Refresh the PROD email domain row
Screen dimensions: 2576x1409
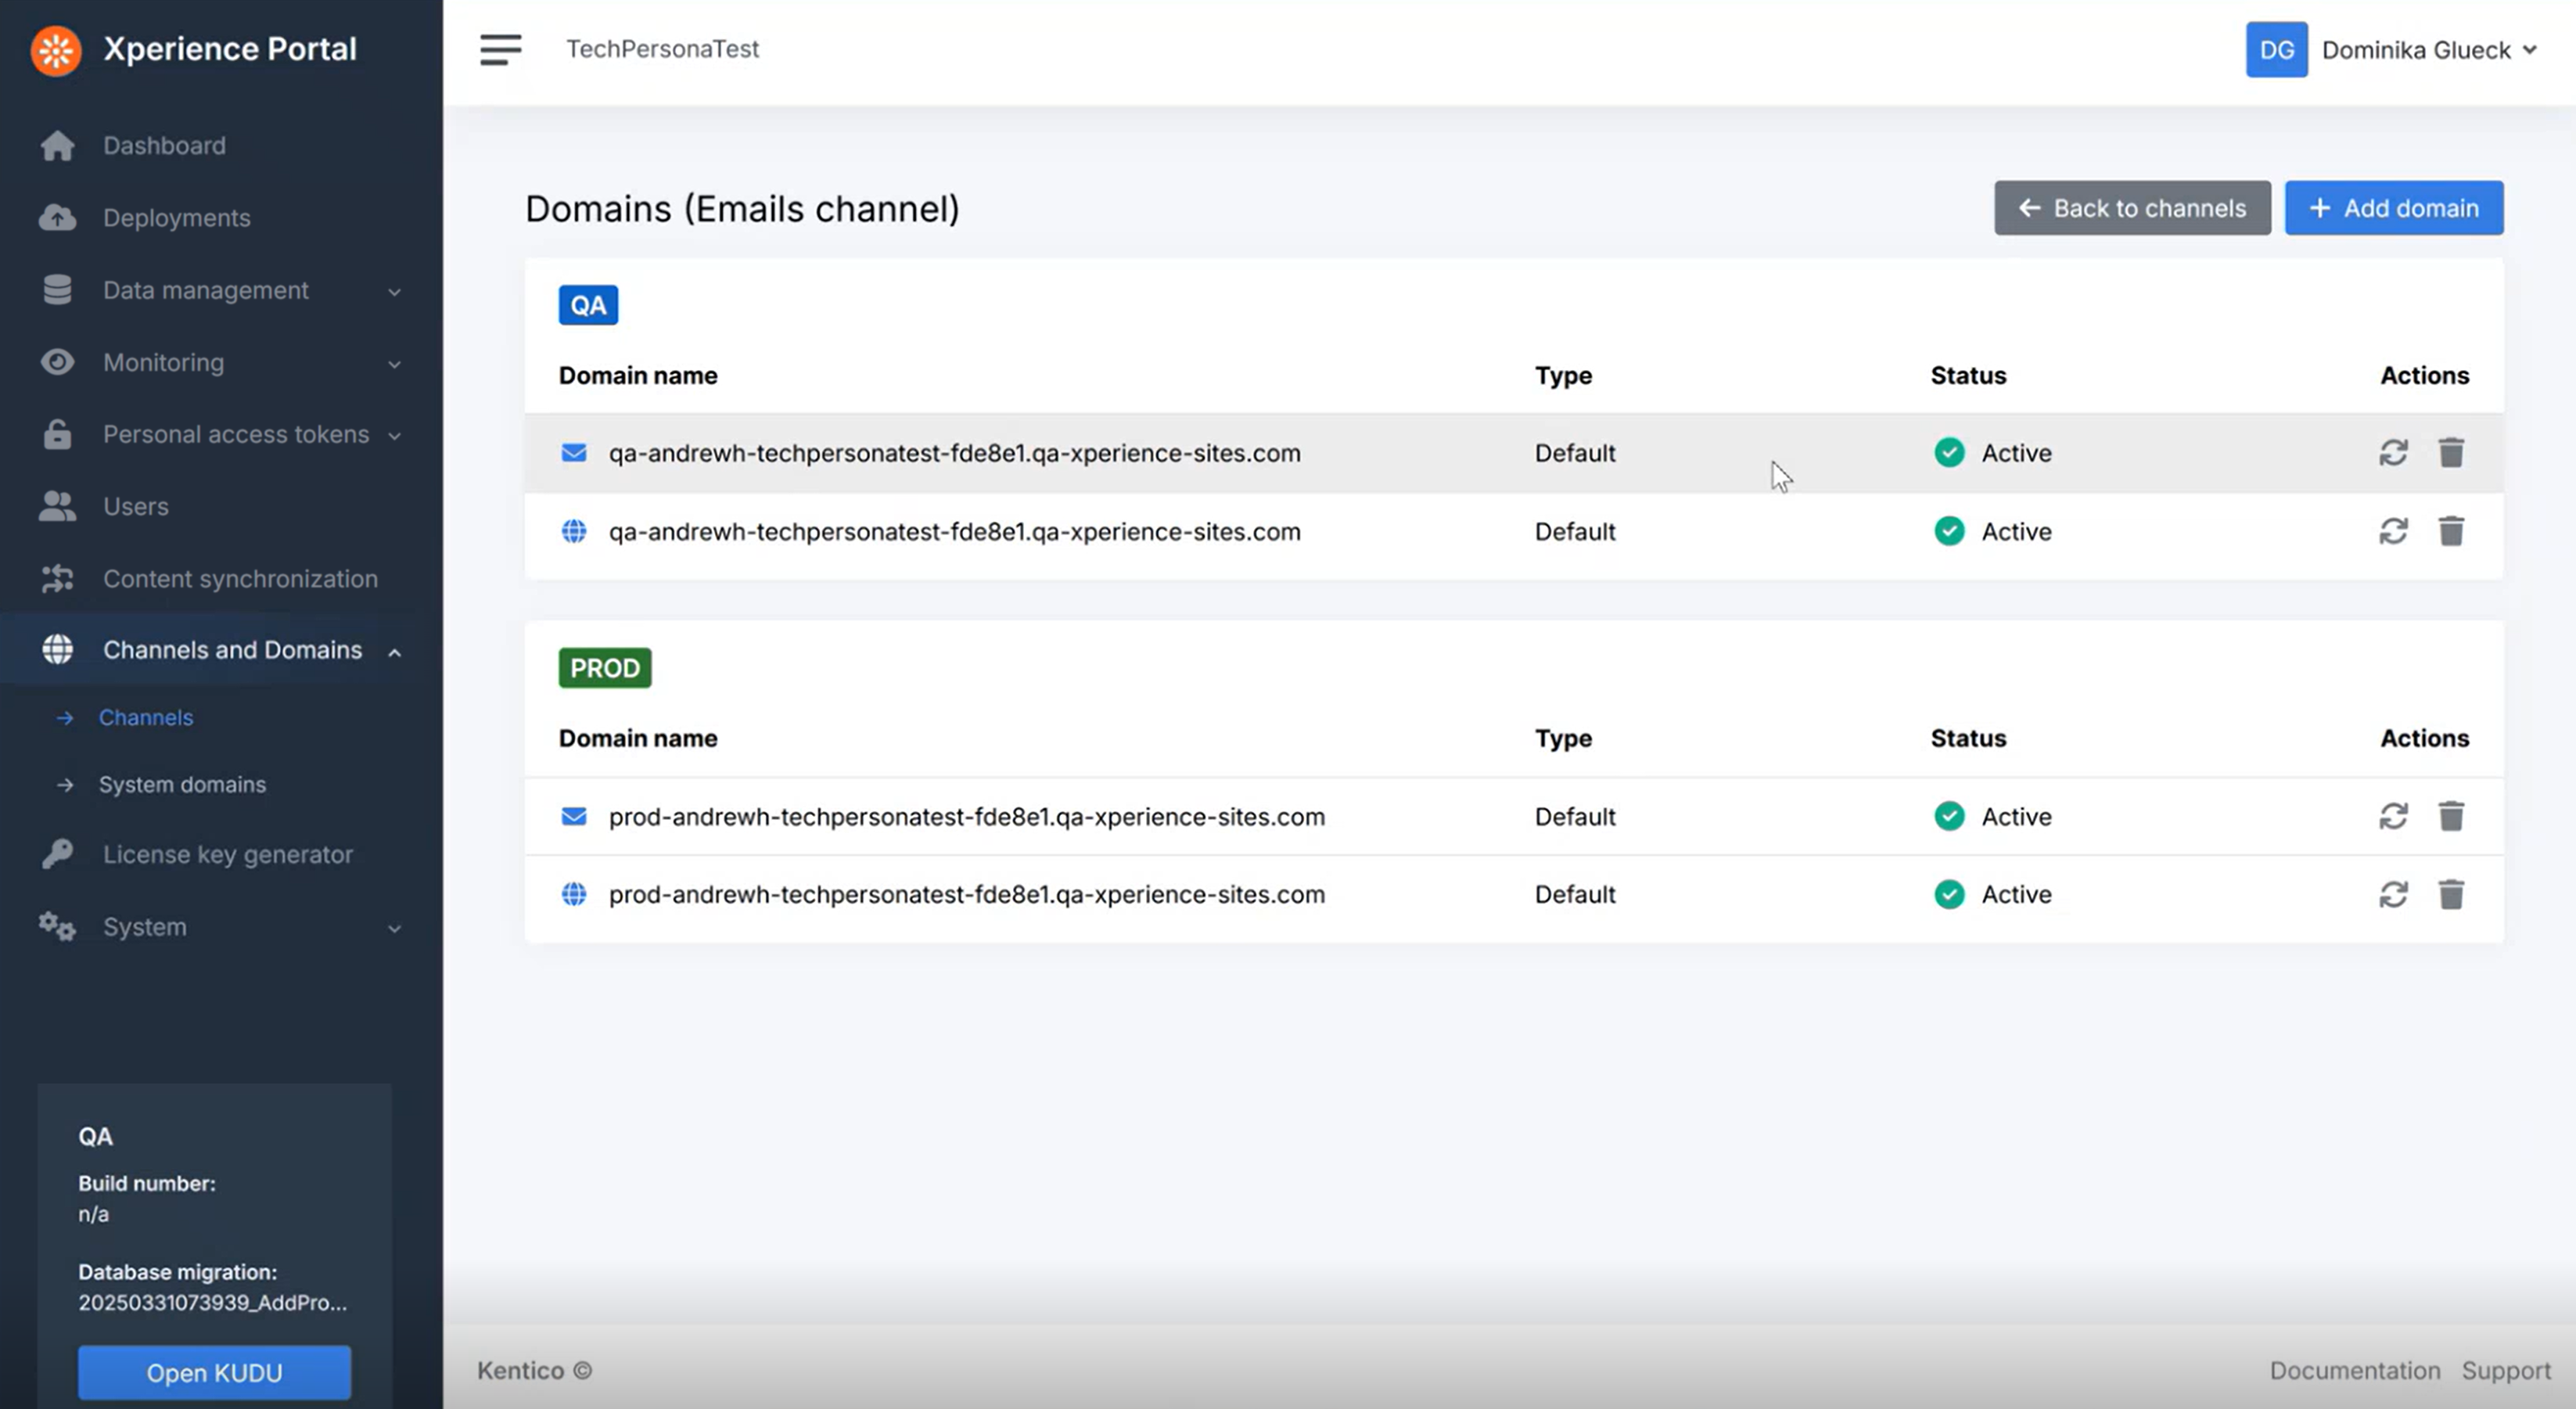2393,816
